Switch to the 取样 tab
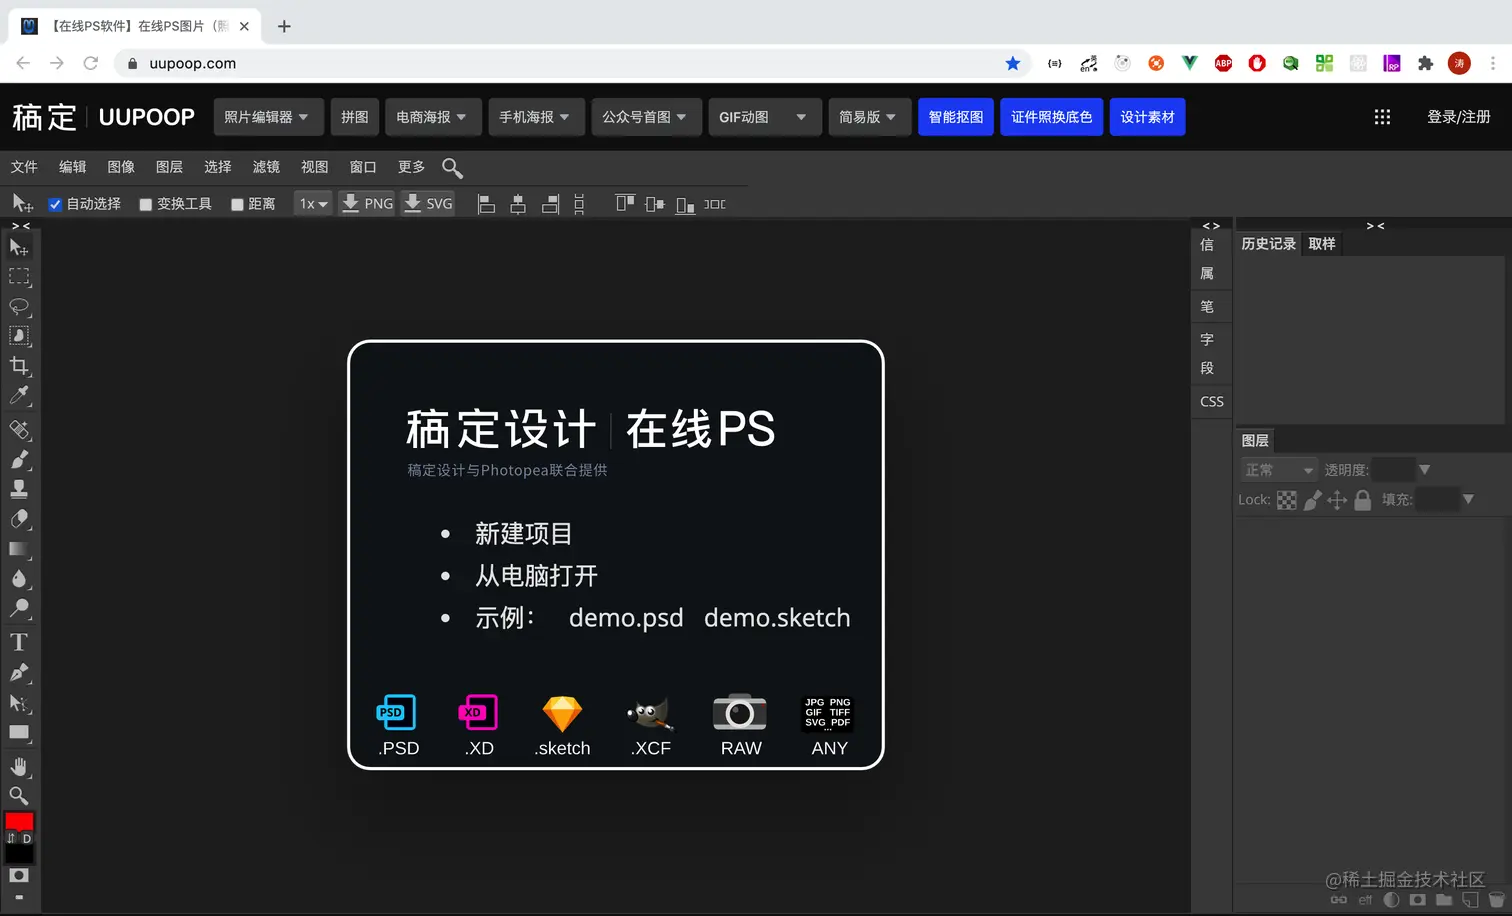Viewport: 1512px width, 916px height. 1322,244
